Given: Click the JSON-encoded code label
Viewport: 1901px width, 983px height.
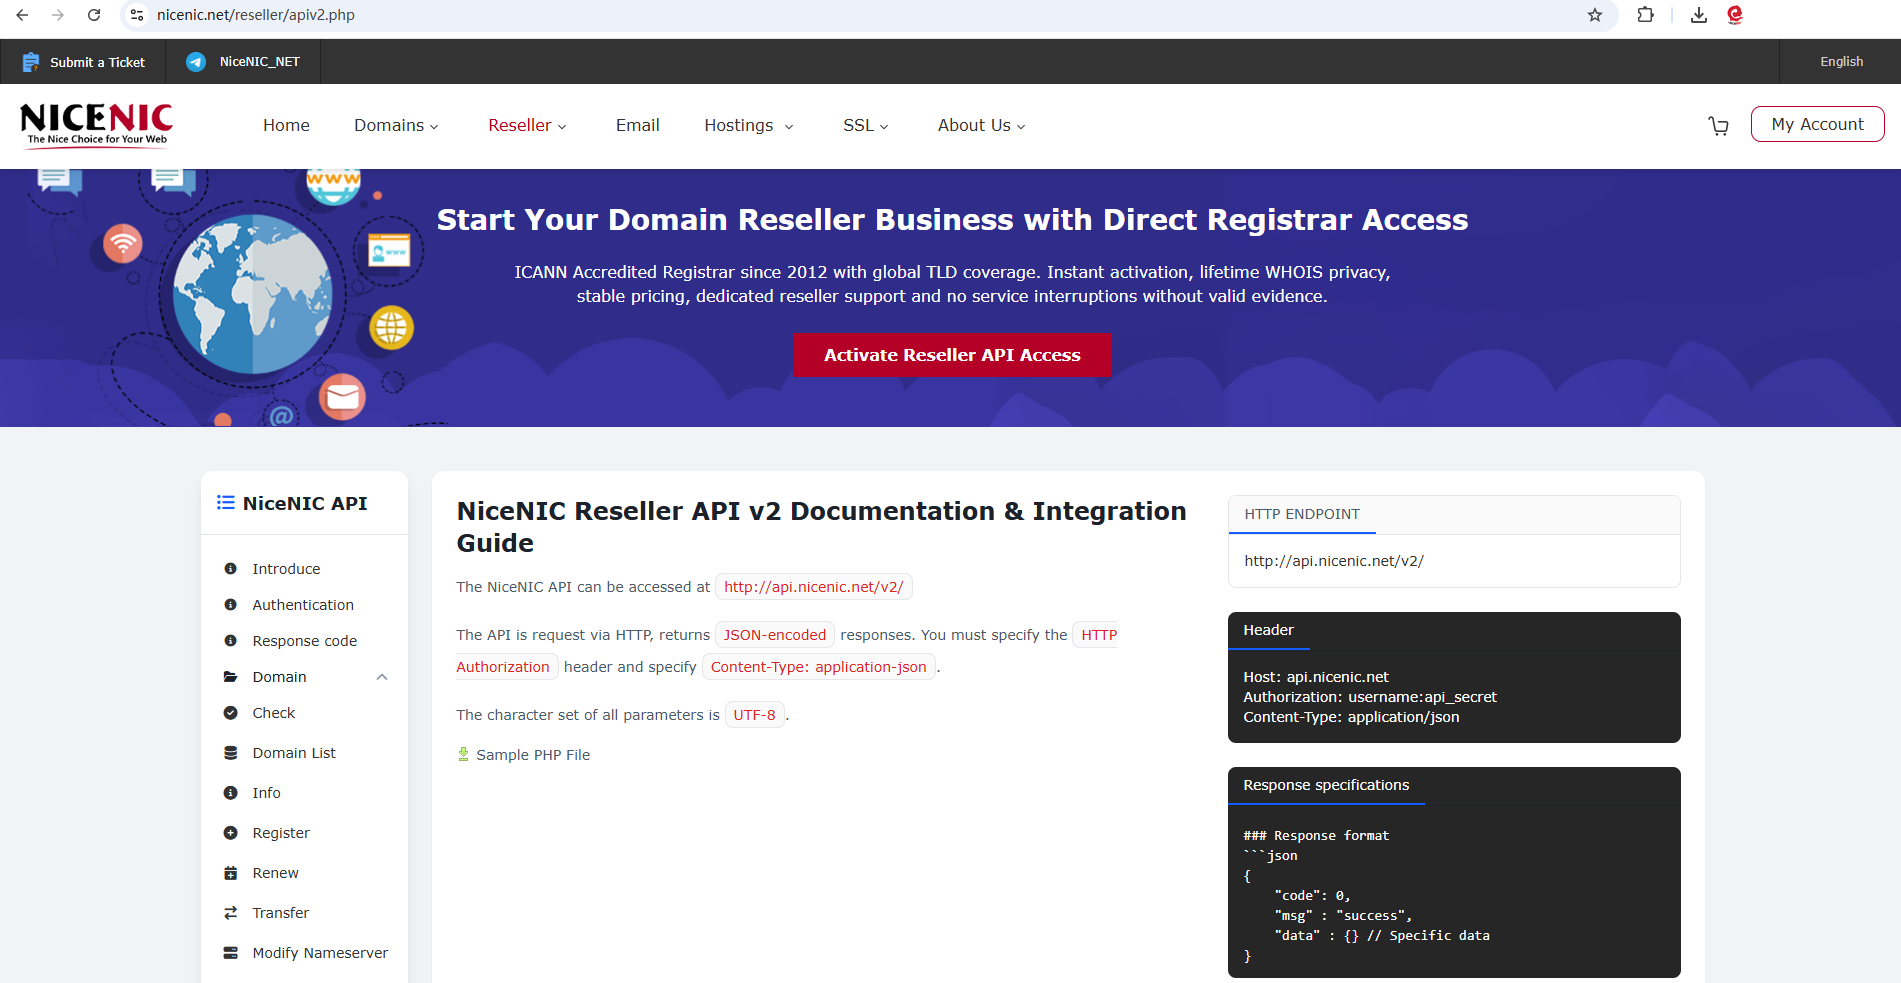Looking at the screenshot, I should (x=775, y=635).
